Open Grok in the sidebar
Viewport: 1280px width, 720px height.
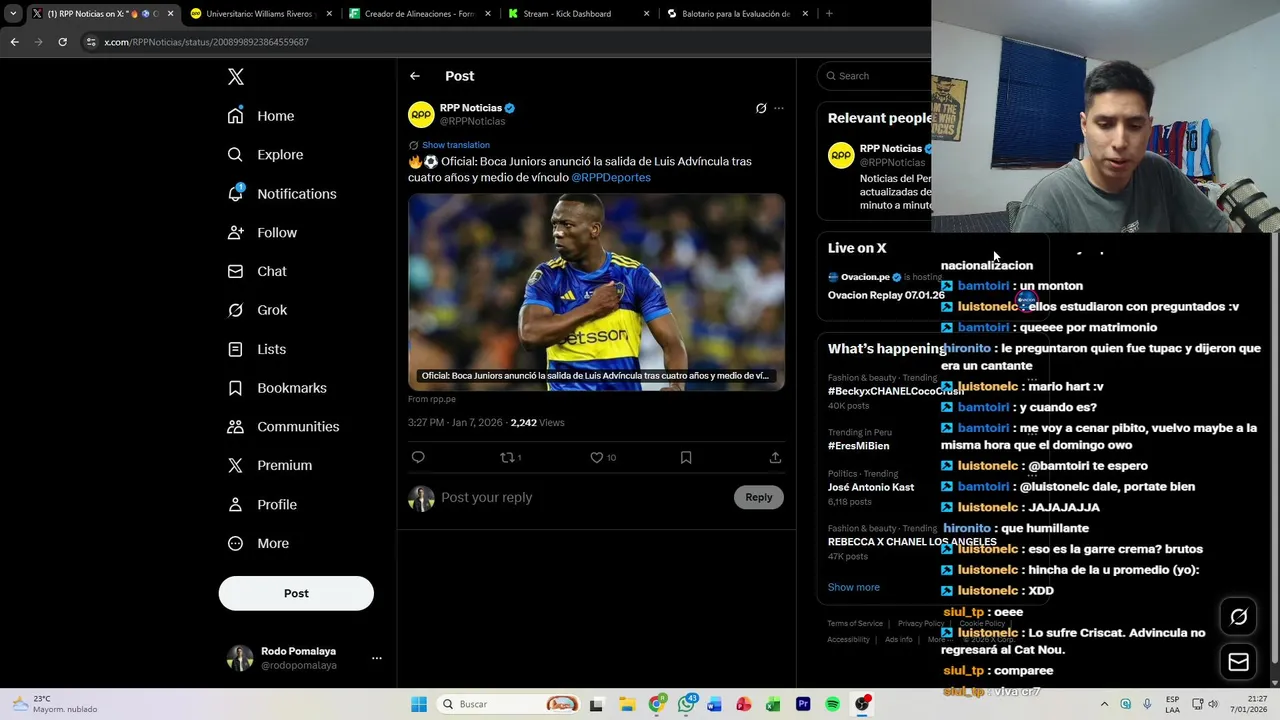(x=257, y=310)
